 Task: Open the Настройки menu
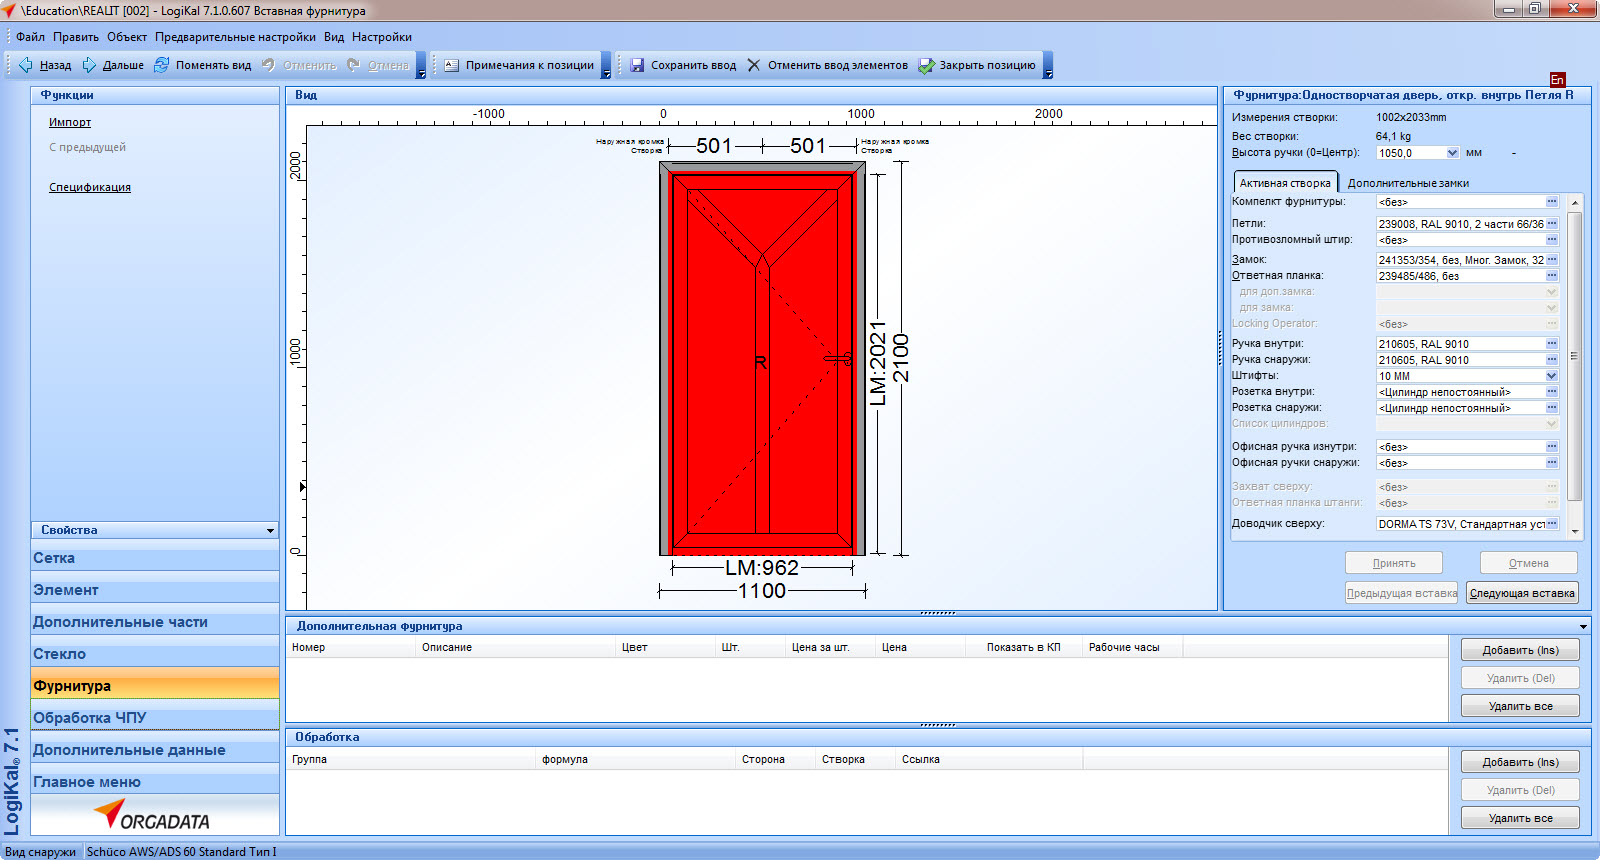click(x=382, y=37)
